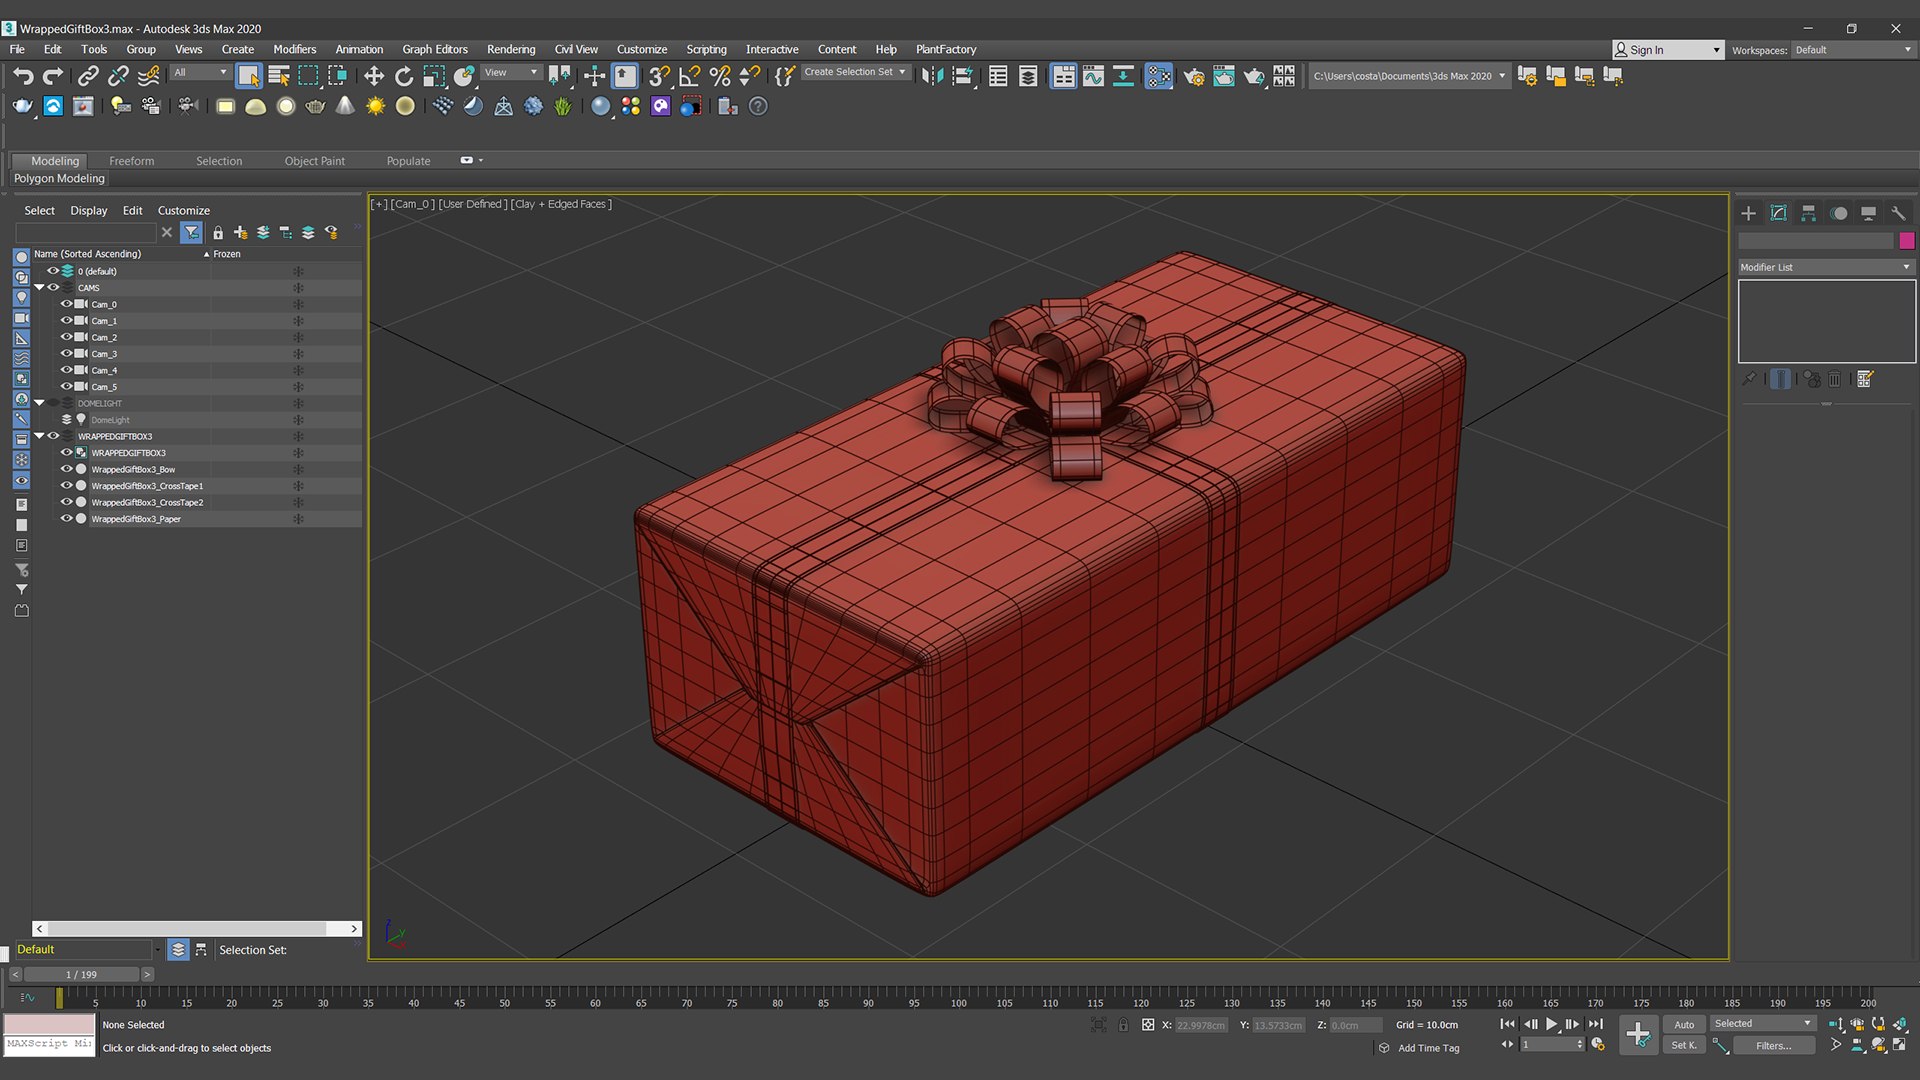Select the Select and Move tool
This screenshot has width=1920, height=1080.
(x=373, y=76)
